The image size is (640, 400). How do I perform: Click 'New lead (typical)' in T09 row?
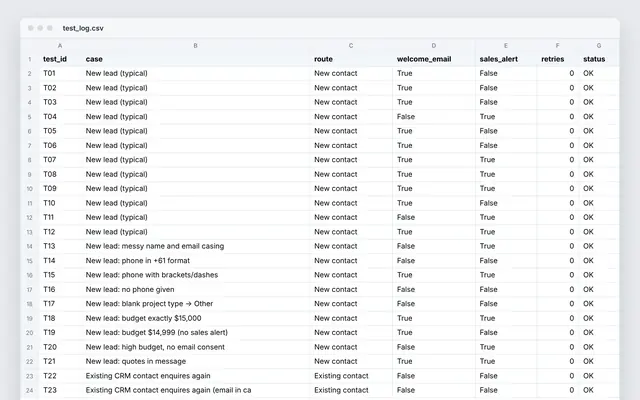tap(116, 189)
